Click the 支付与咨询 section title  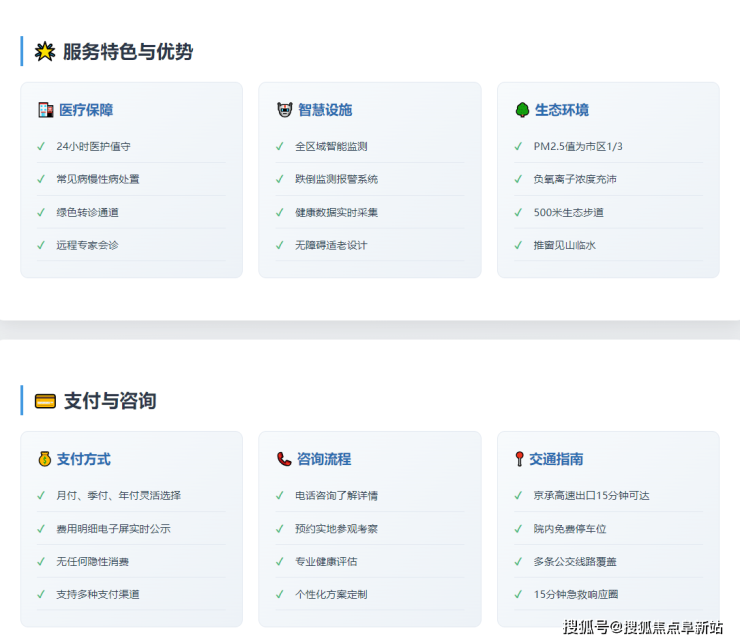(110, 401)
